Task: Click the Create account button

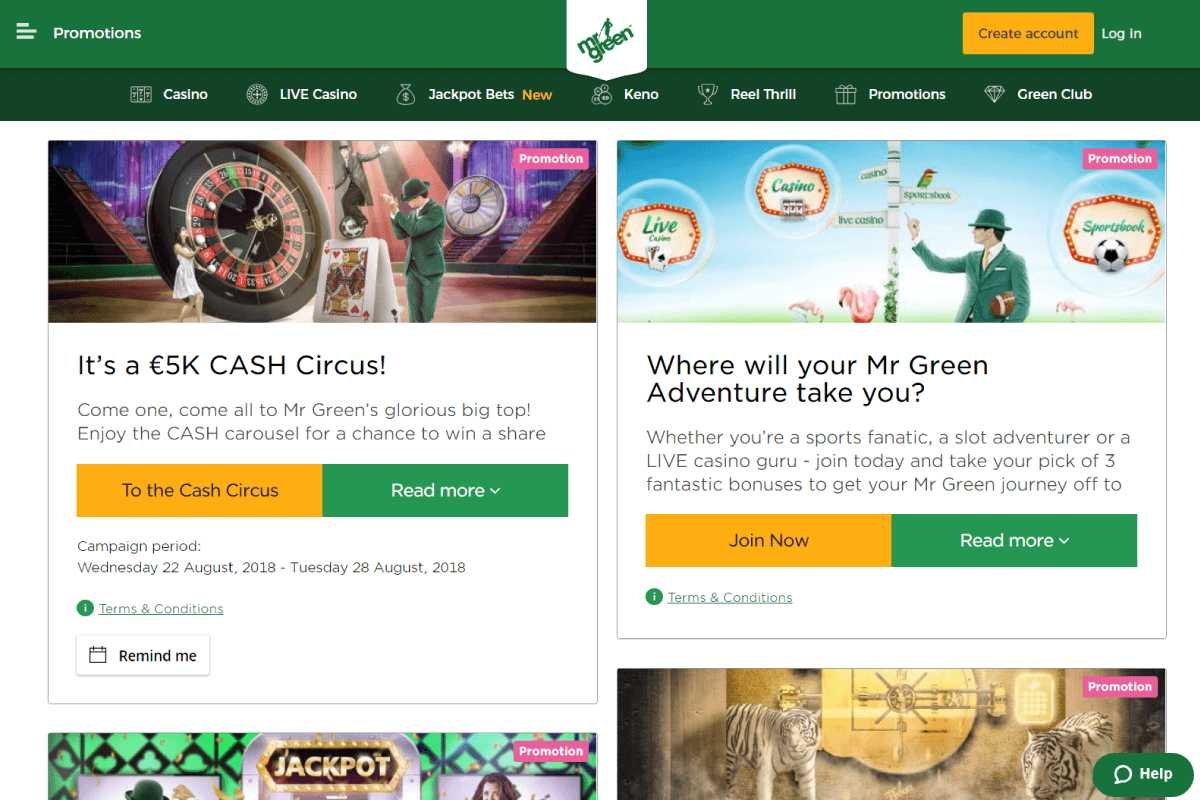Action: [1028, 33]
